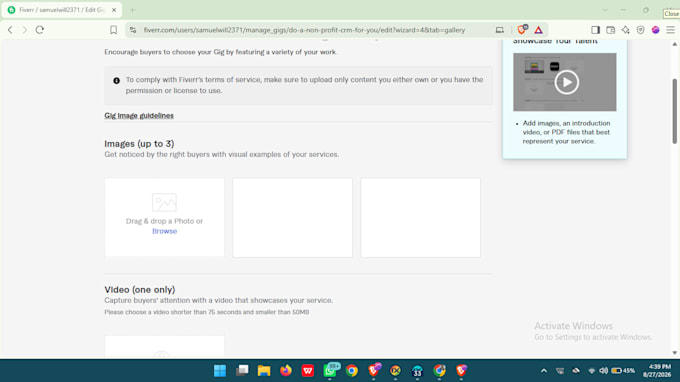
Task: Open Task View on taskbar
Action: (x=242, y=371)
